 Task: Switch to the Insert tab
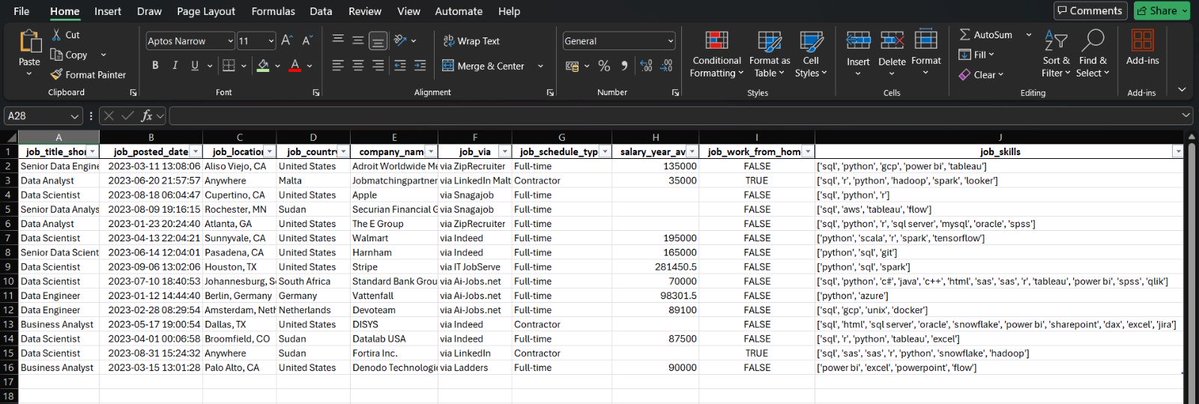point(108,11)
